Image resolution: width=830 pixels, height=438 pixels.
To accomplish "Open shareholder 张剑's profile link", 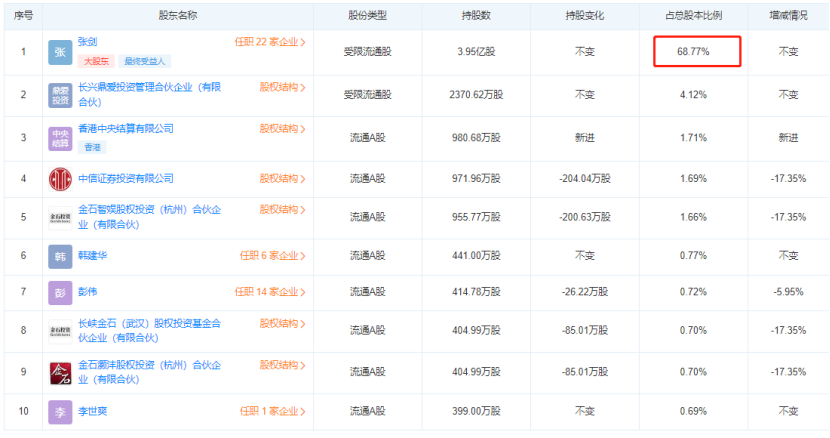I will 87,41.
